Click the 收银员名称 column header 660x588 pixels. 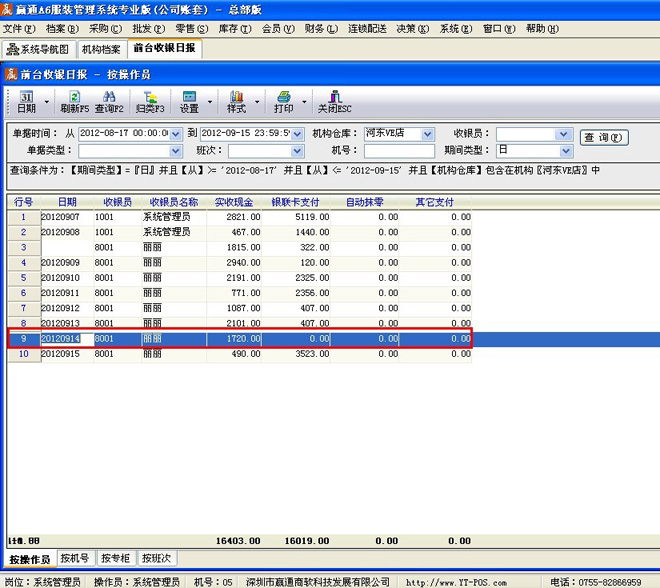click(174, 202)
